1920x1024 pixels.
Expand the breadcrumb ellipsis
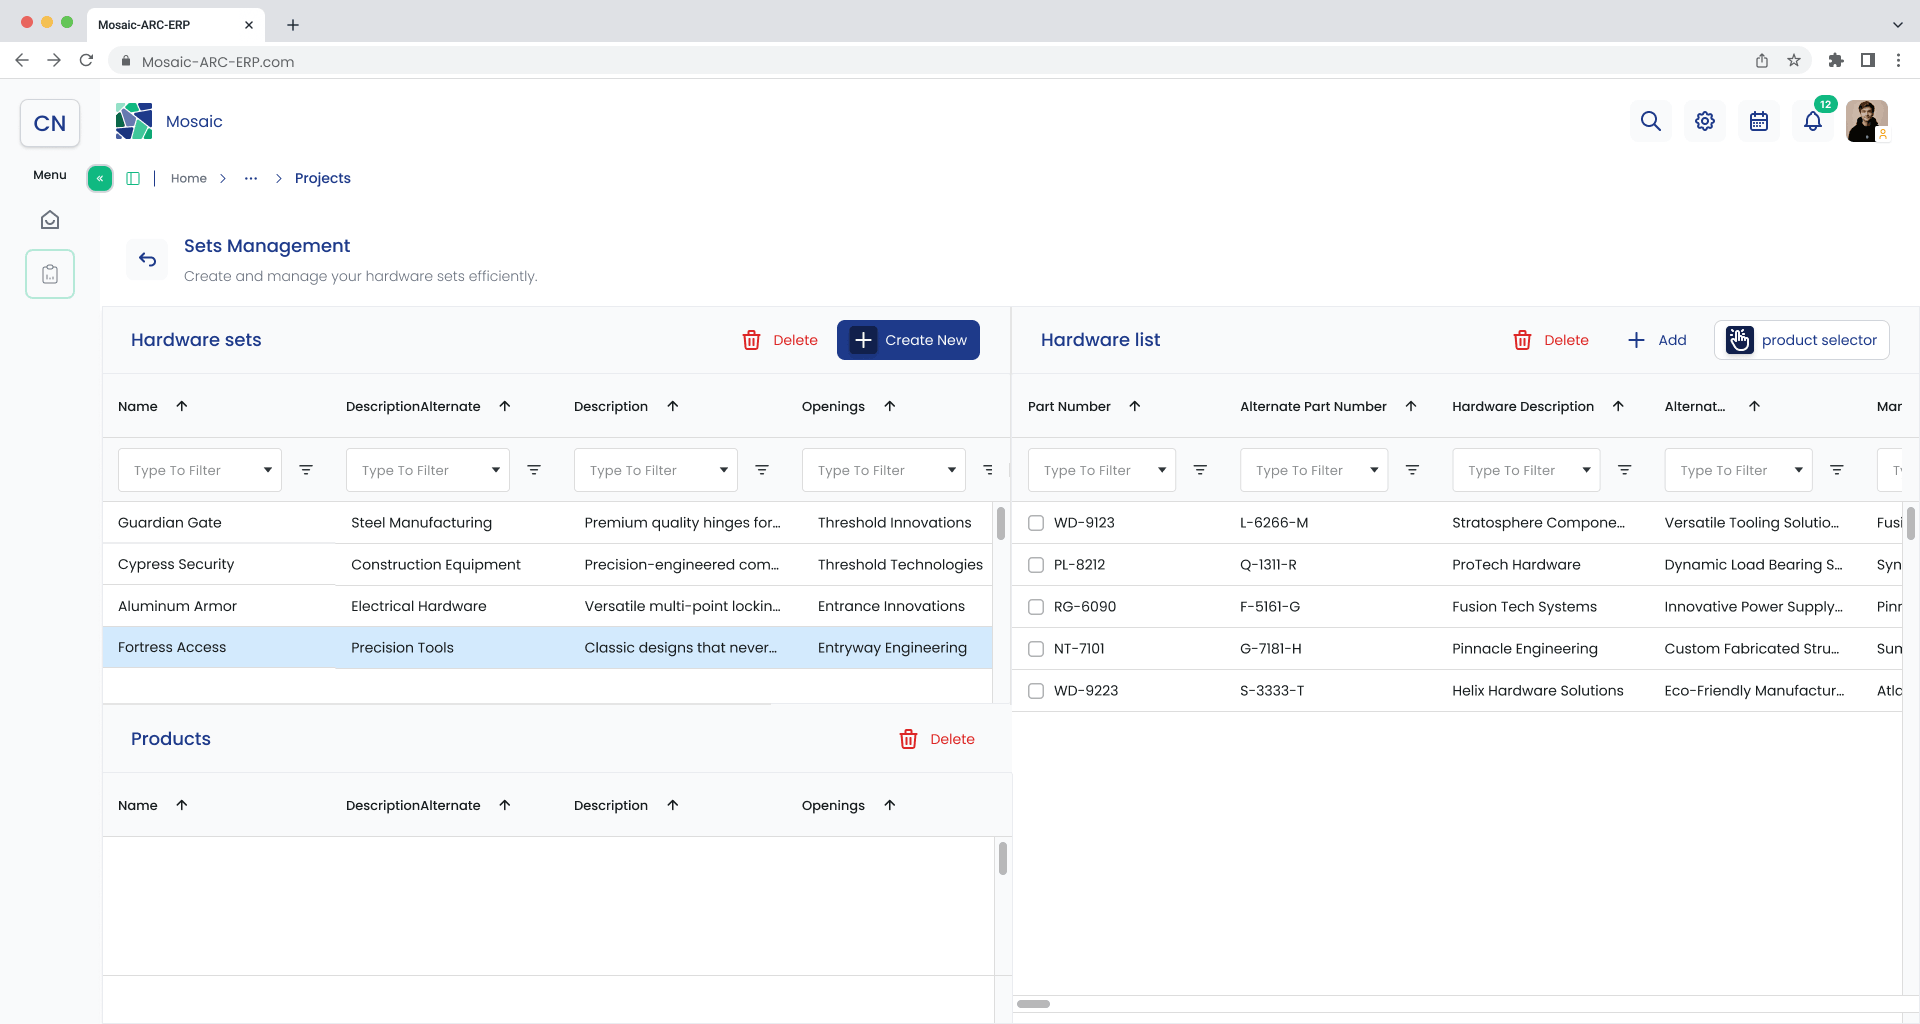pyautogui.click(x=251, y=178)
